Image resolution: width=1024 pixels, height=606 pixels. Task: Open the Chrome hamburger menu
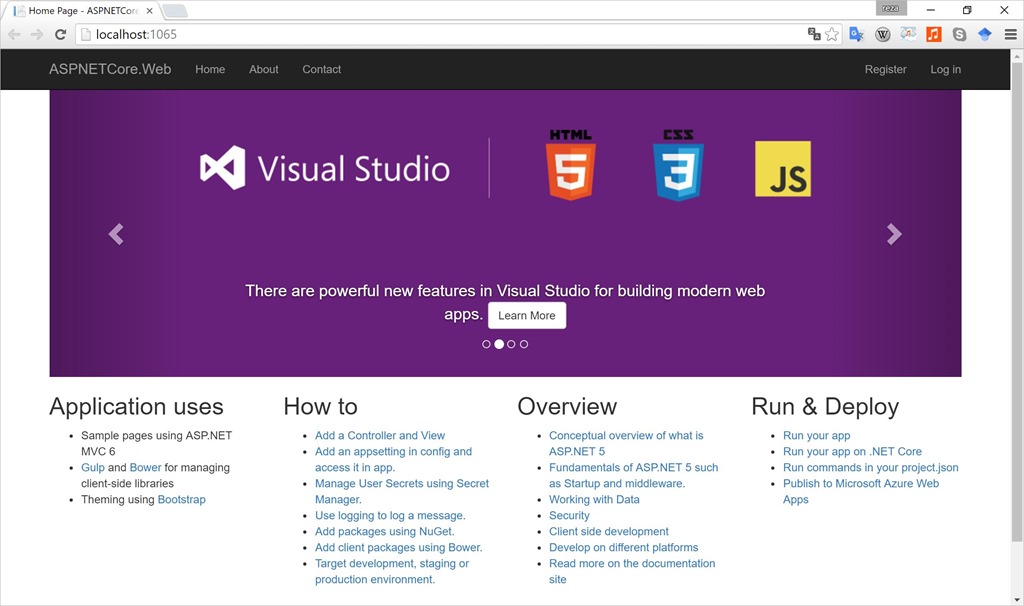coord(1010,34)
